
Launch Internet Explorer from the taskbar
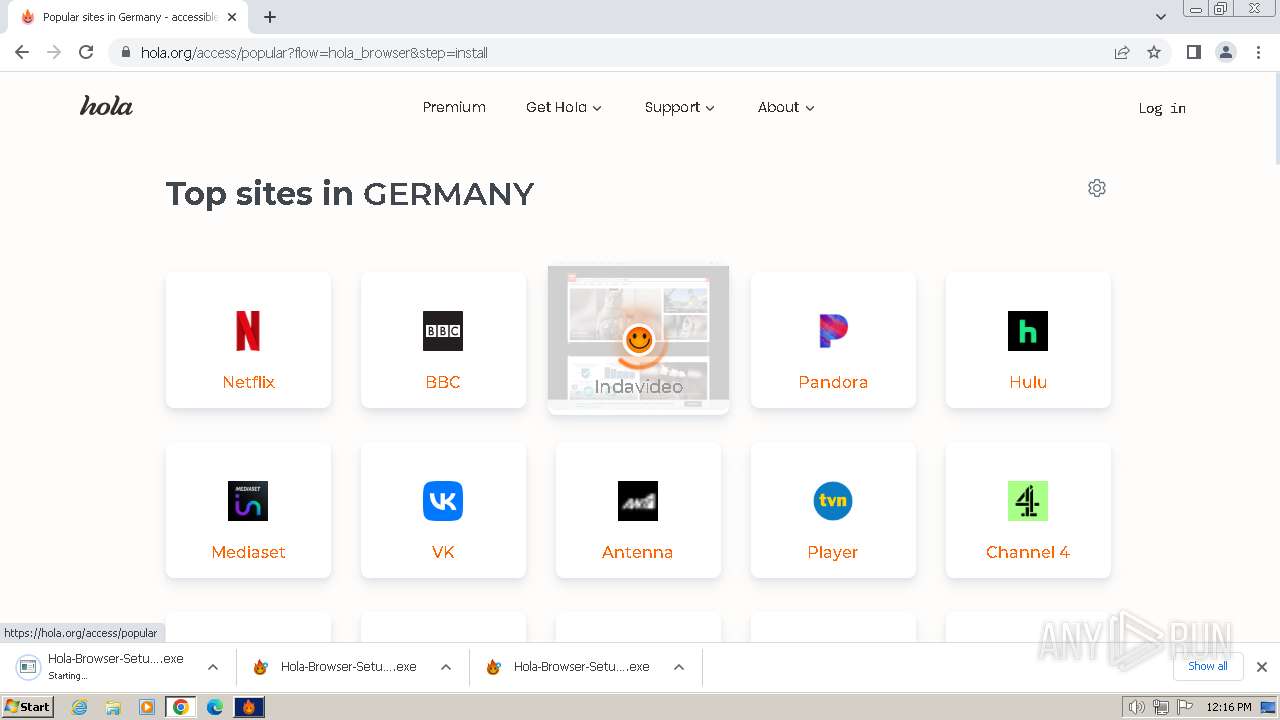80,707
